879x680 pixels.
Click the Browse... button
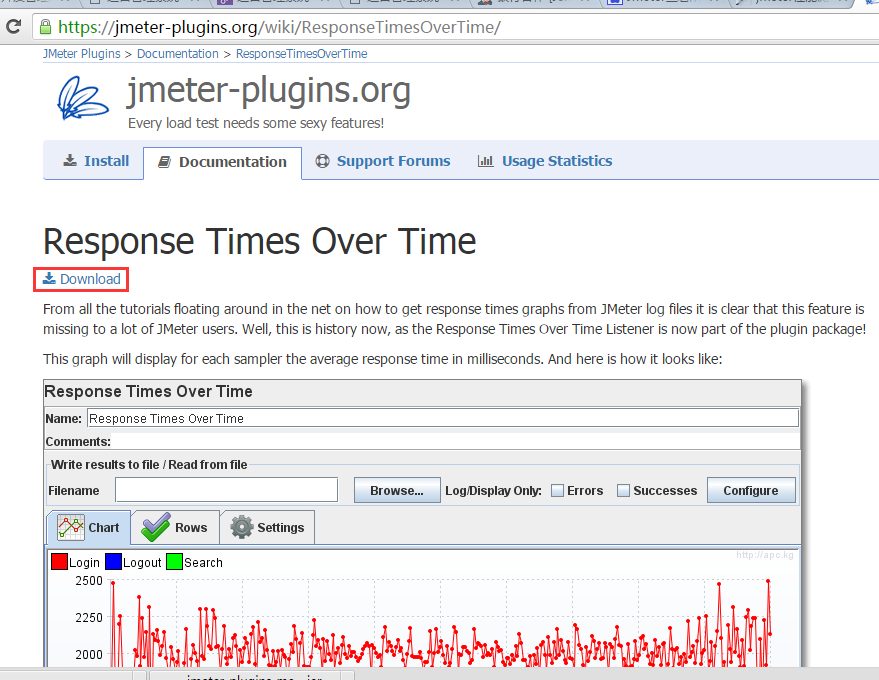[397, 491]
